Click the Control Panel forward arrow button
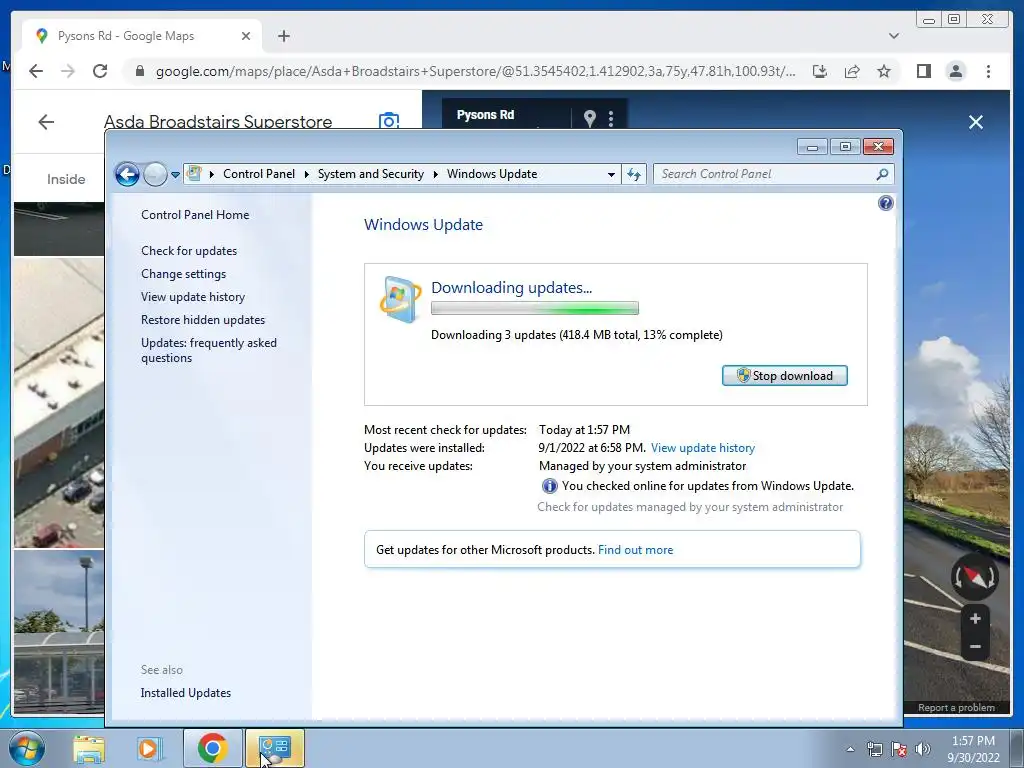This screenshot has height=768, width=1024. click(155, 174)
